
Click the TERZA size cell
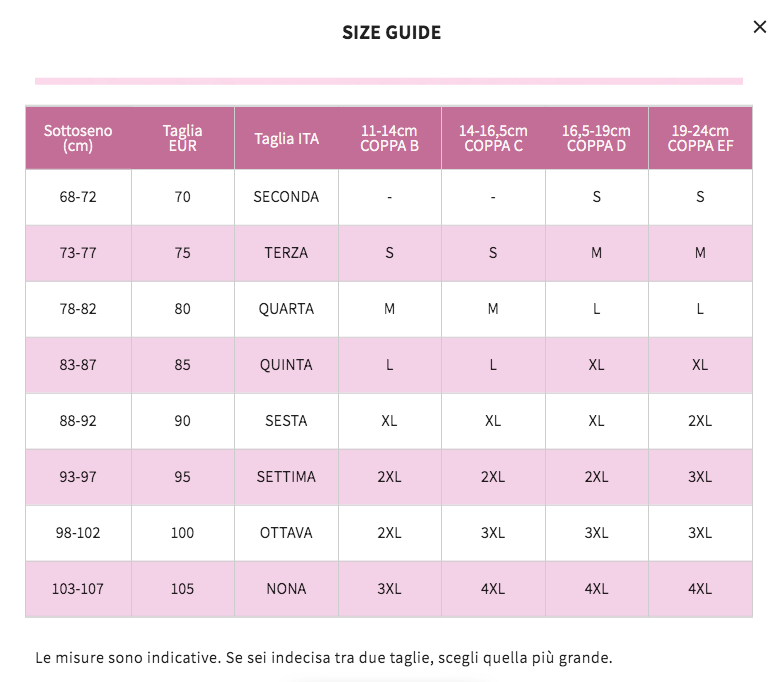pos(286,253)
